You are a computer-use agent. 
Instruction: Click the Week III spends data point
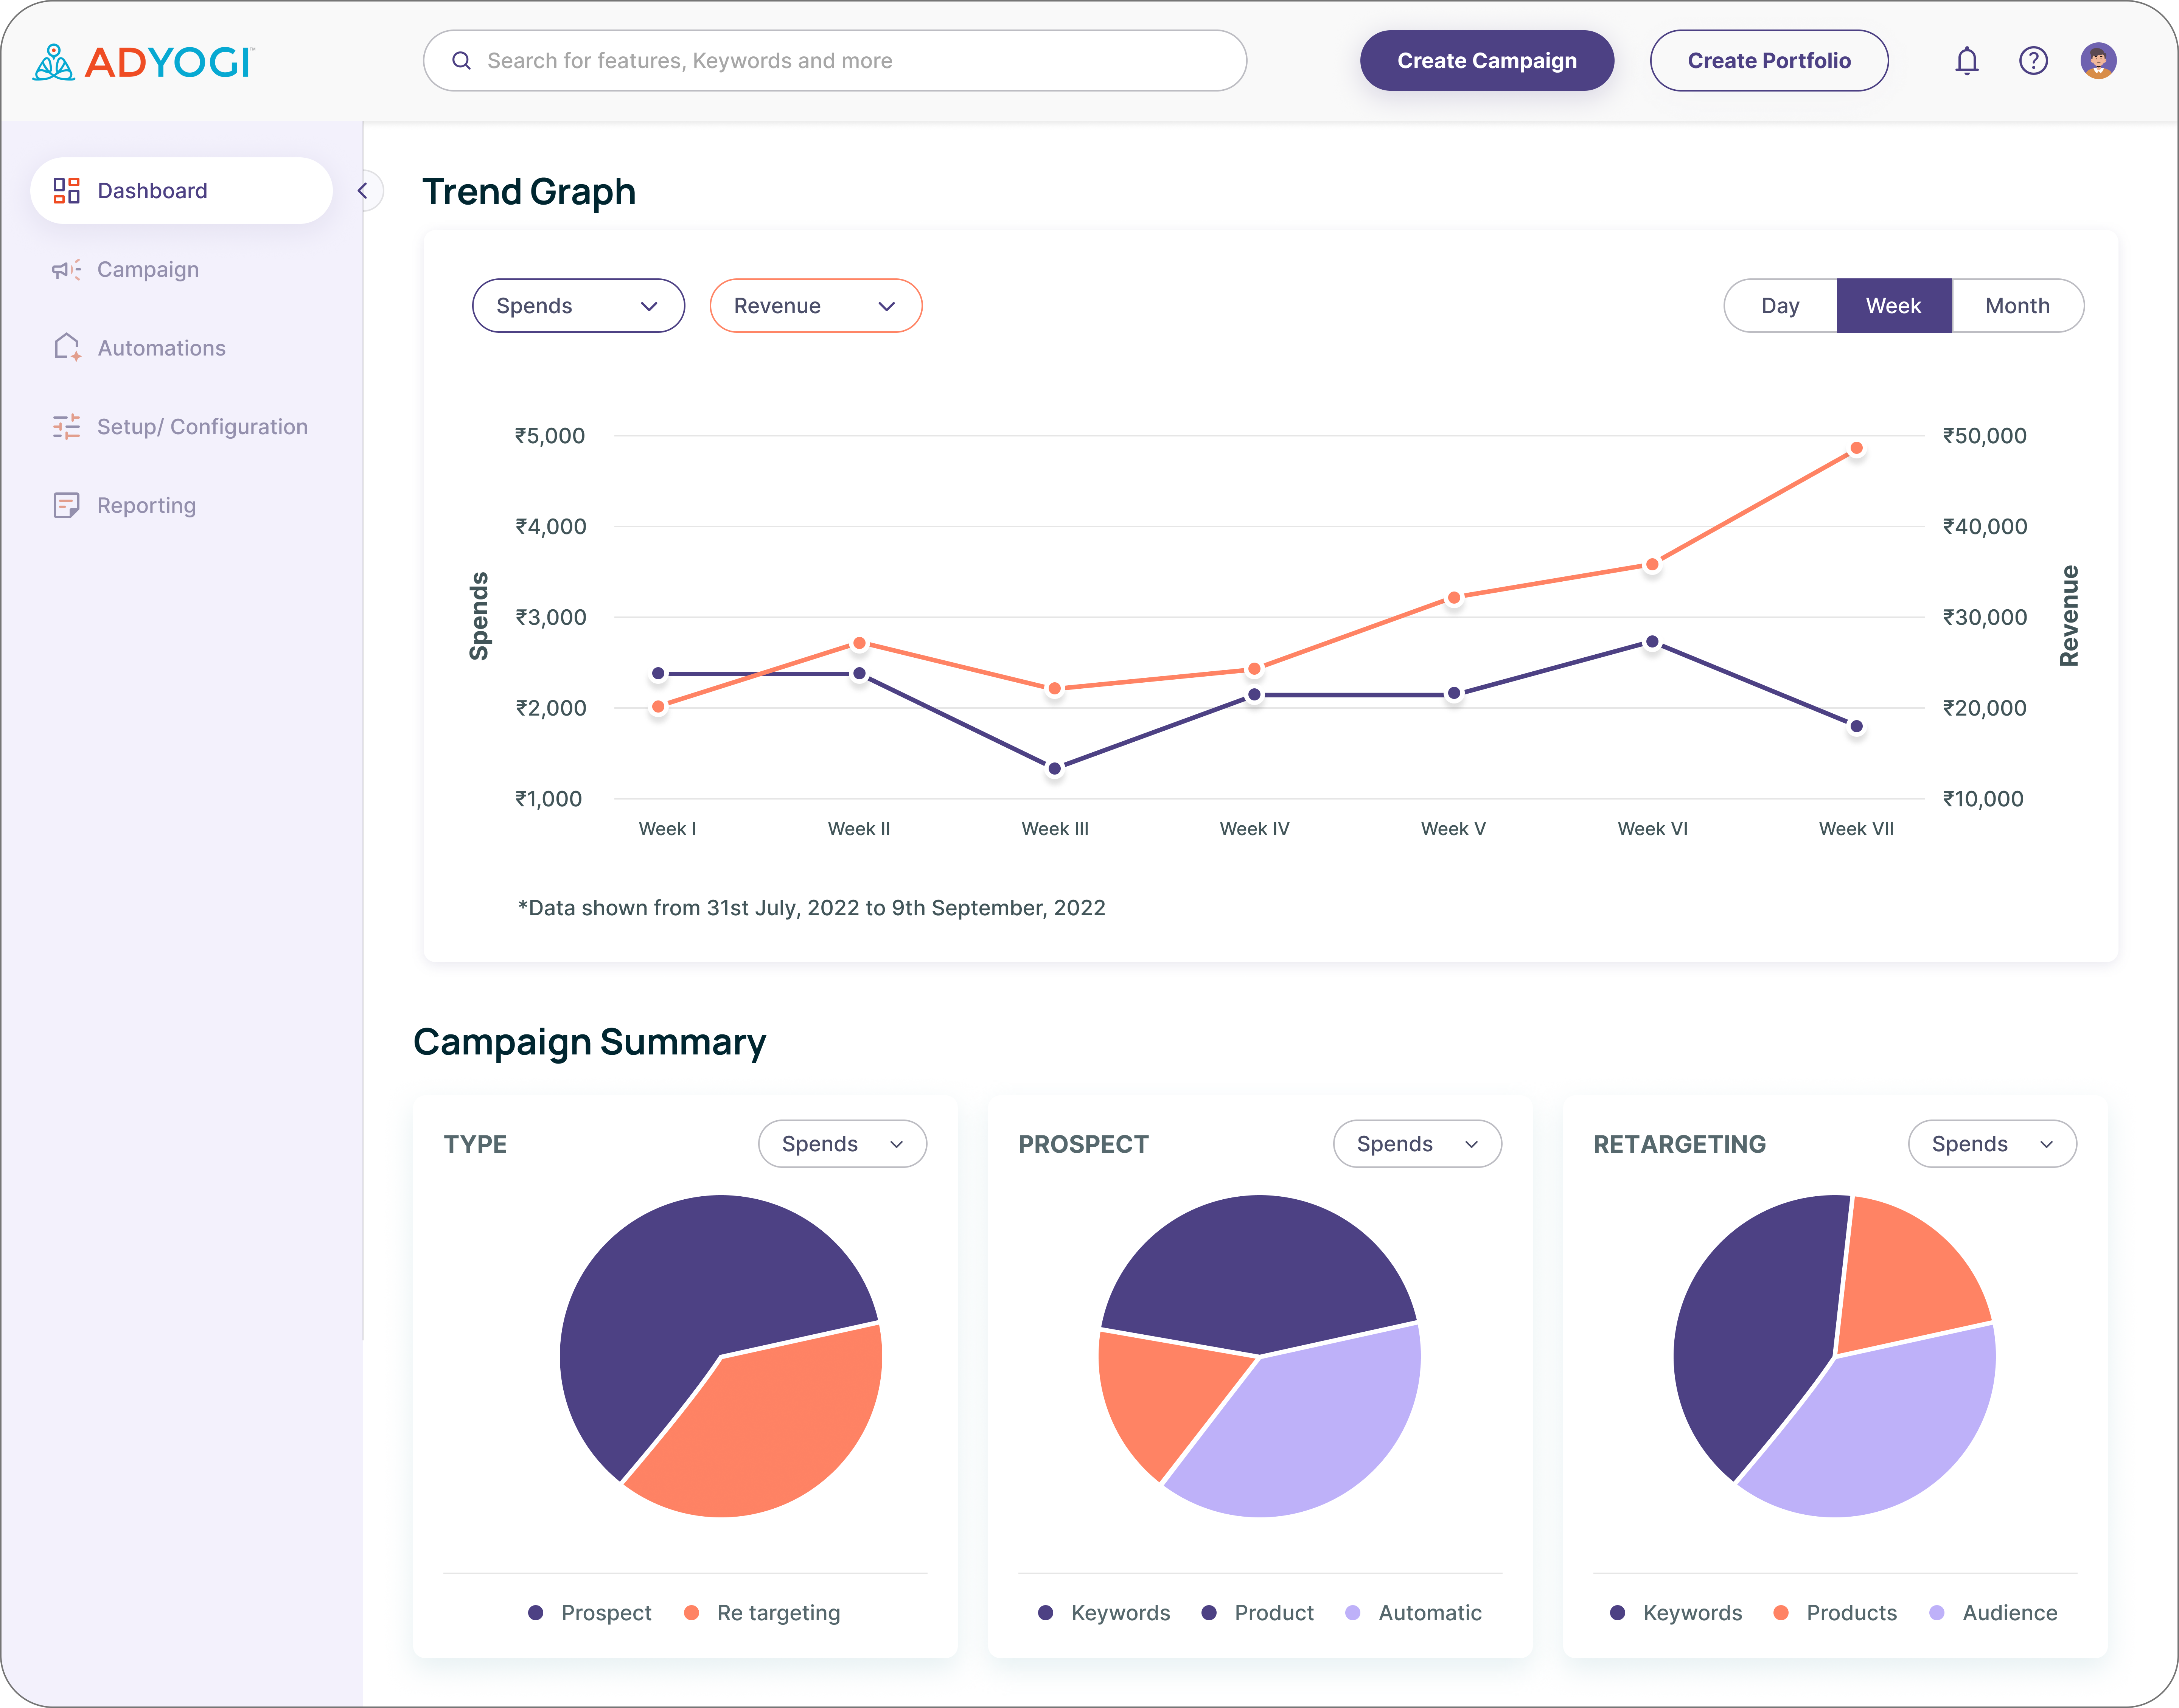coord(1054,769)
